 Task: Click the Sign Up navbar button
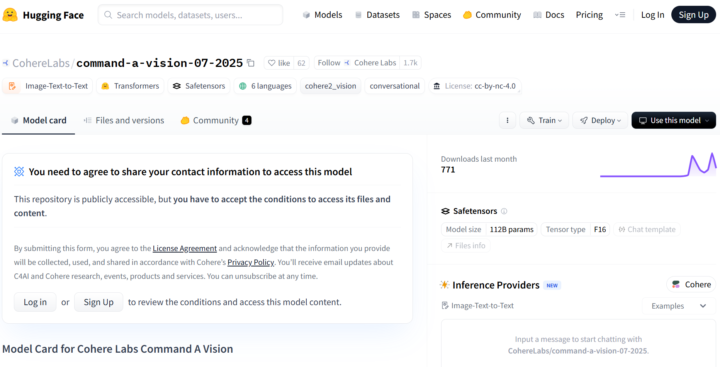click(x=693, y=15)
